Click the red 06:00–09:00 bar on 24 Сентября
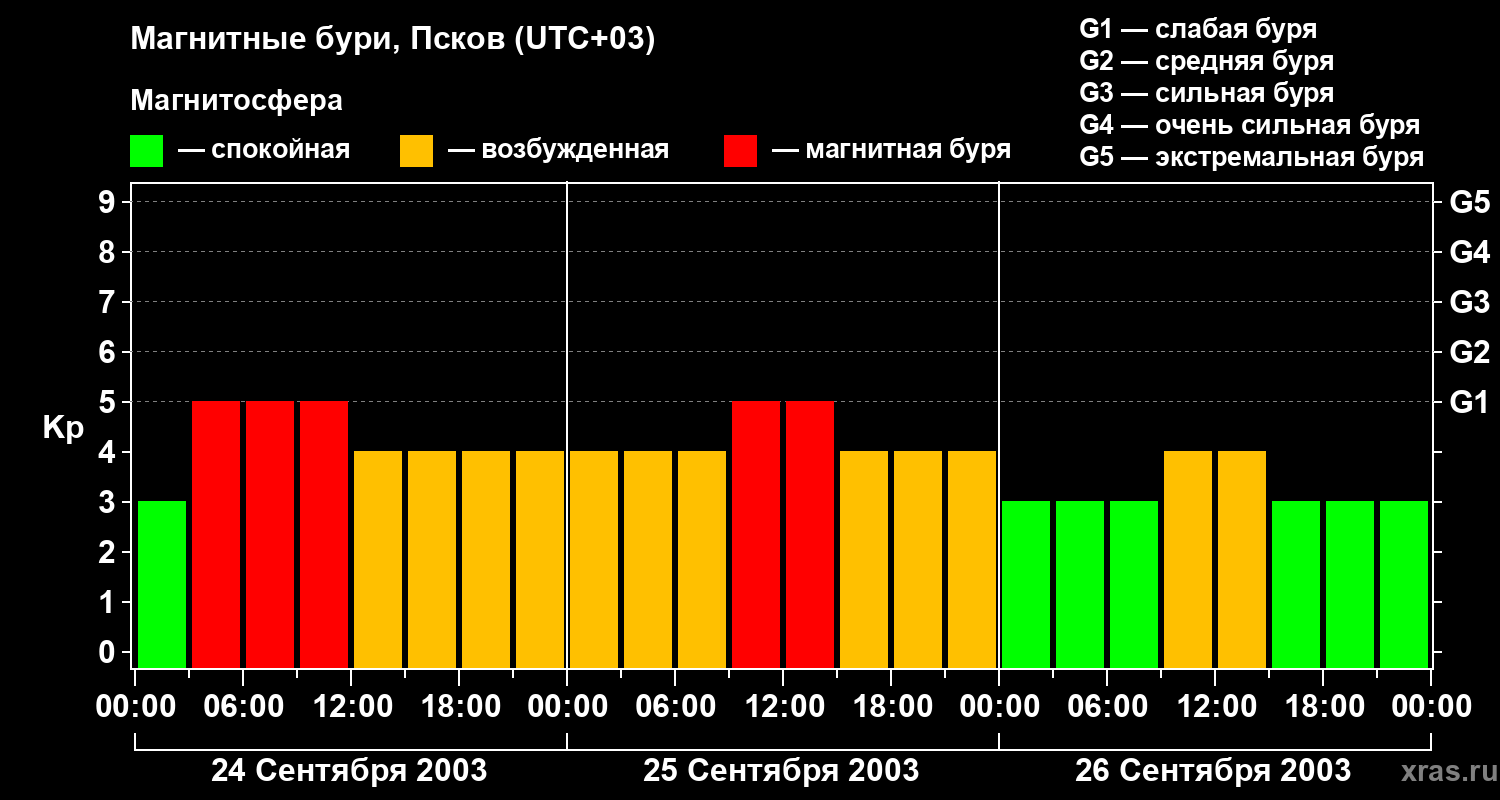This screenshot has width=1500, height=800. (x=270, y=535)
